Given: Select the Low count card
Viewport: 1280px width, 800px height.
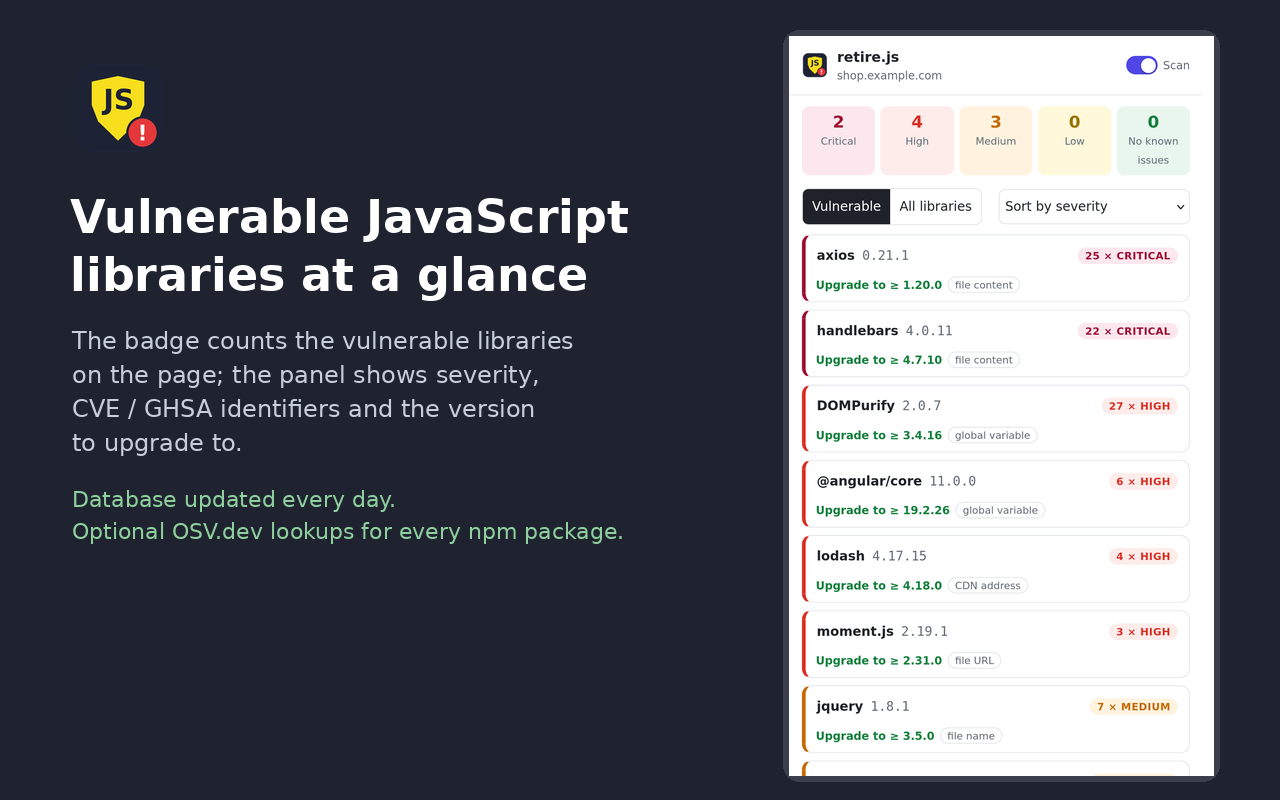Looking at the screenshot, I should 1075,141.
